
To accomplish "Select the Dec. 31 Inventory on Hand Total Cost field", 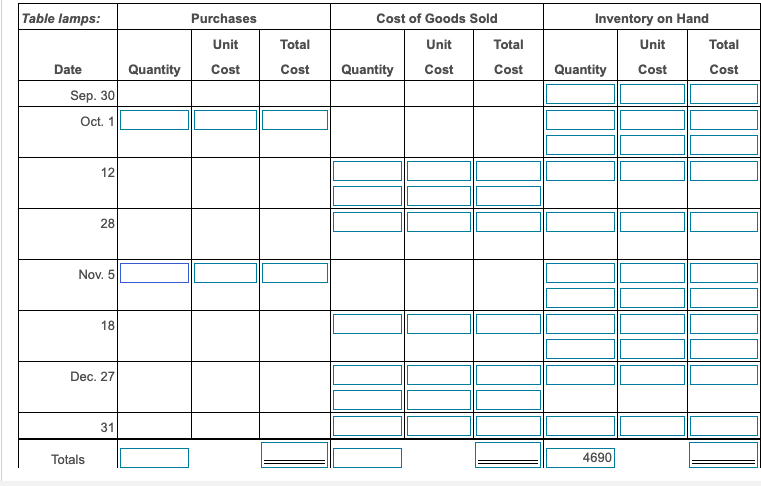I will pos(724,426).
